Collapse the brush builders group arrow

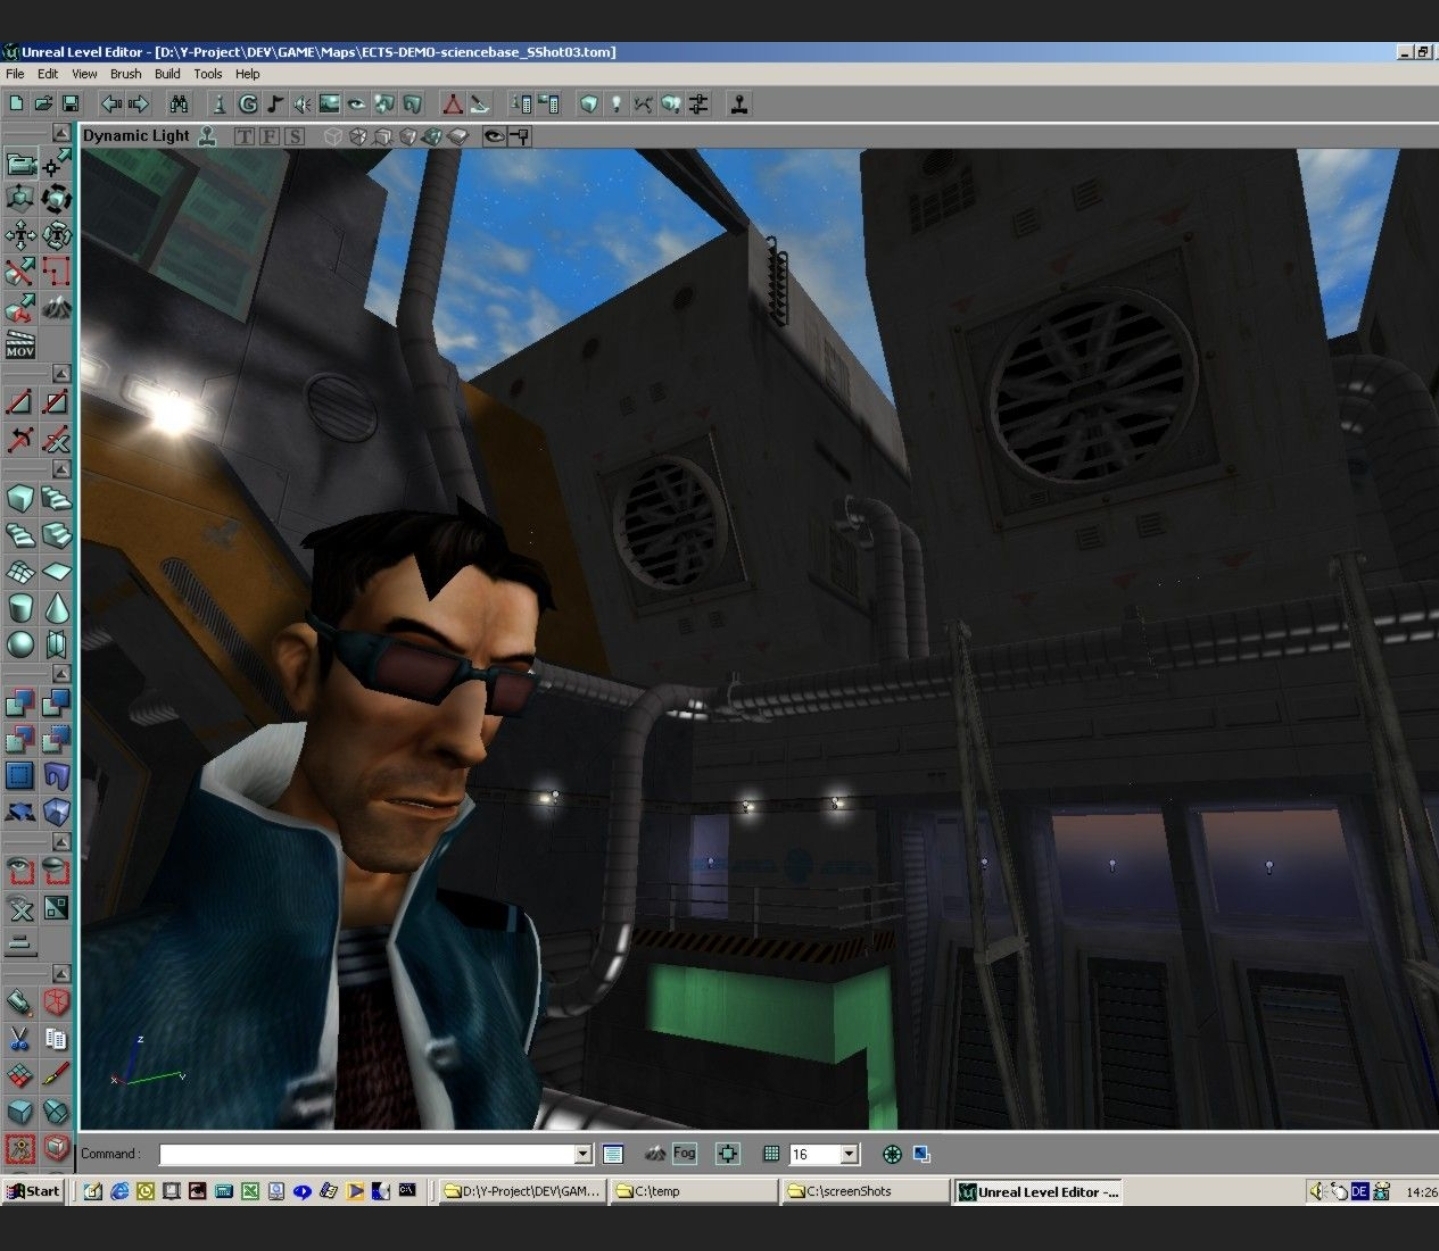[61, 469]
